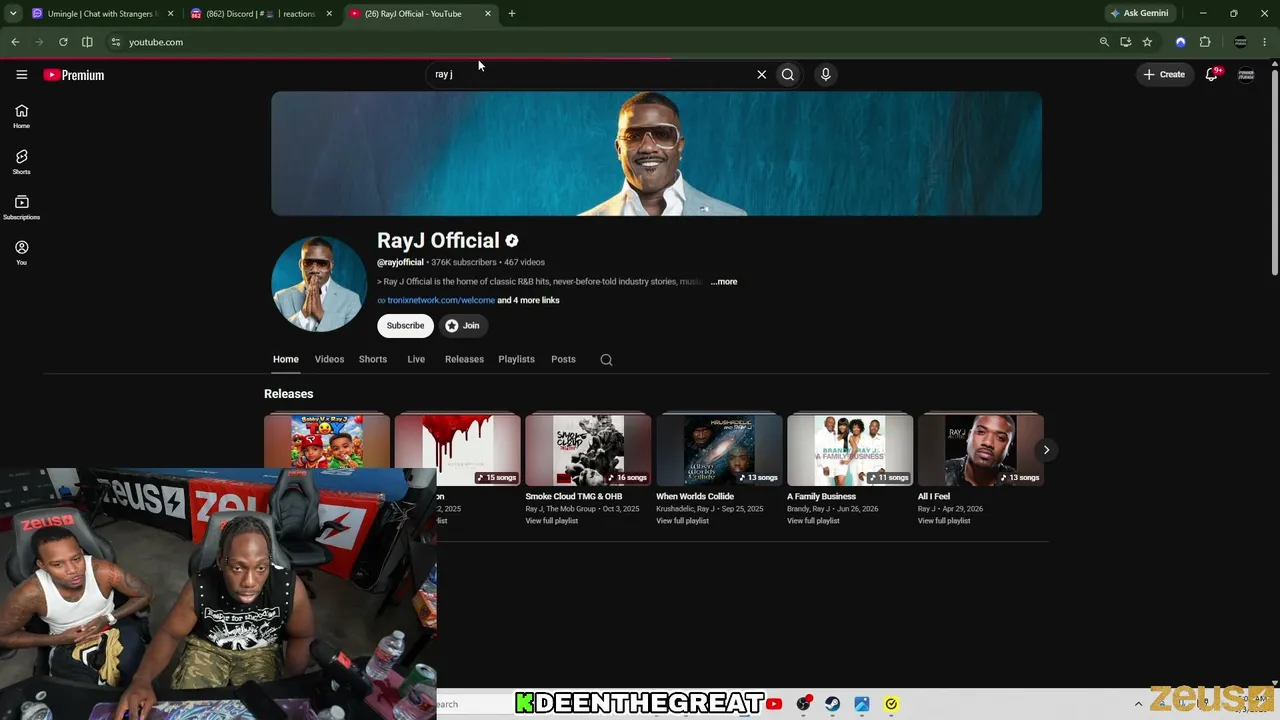Open RayJ Official channel profile picture
This screenshot has height=720, width=1280.
(x=319, y=284)
